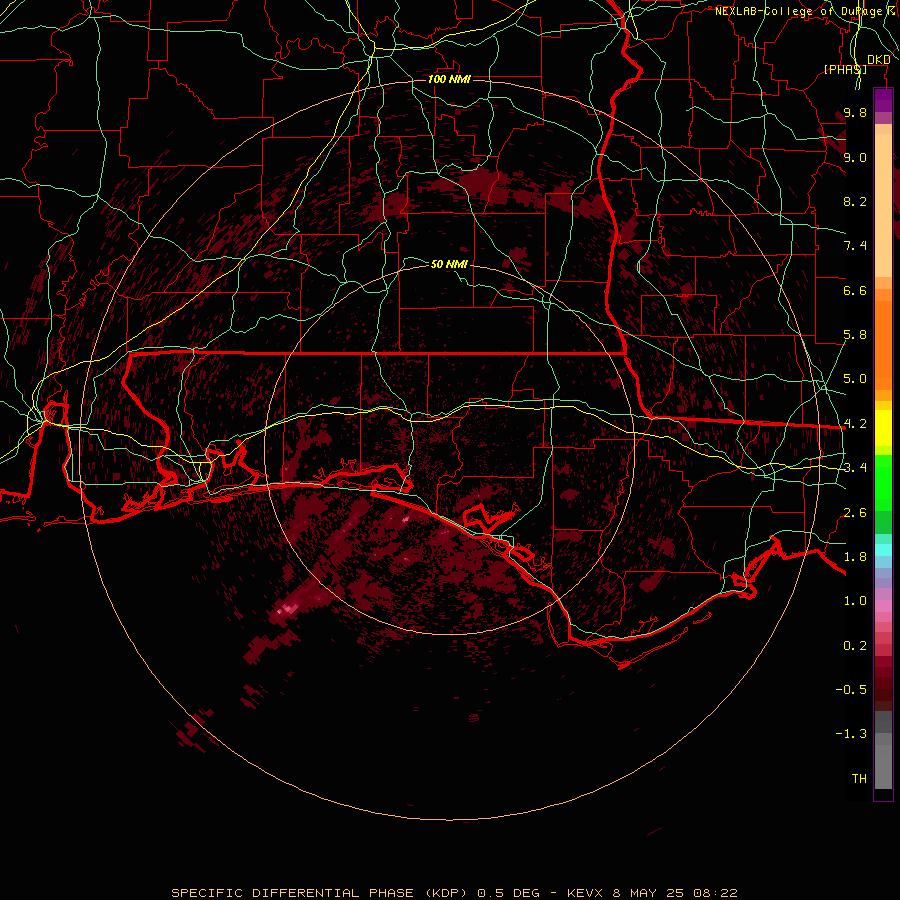This screenshot has width=900, height=900.
Task: Click the "TH" threshold label on legend
Action: (x=859, y=779)
